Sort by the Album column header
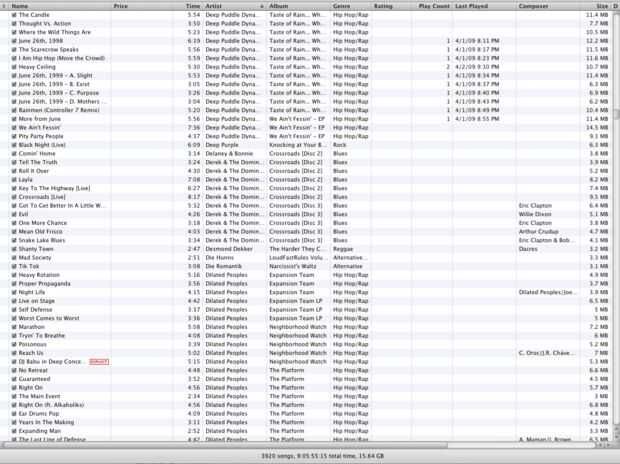This screenshot has width=620, height=464. click(x=299, y=6)
